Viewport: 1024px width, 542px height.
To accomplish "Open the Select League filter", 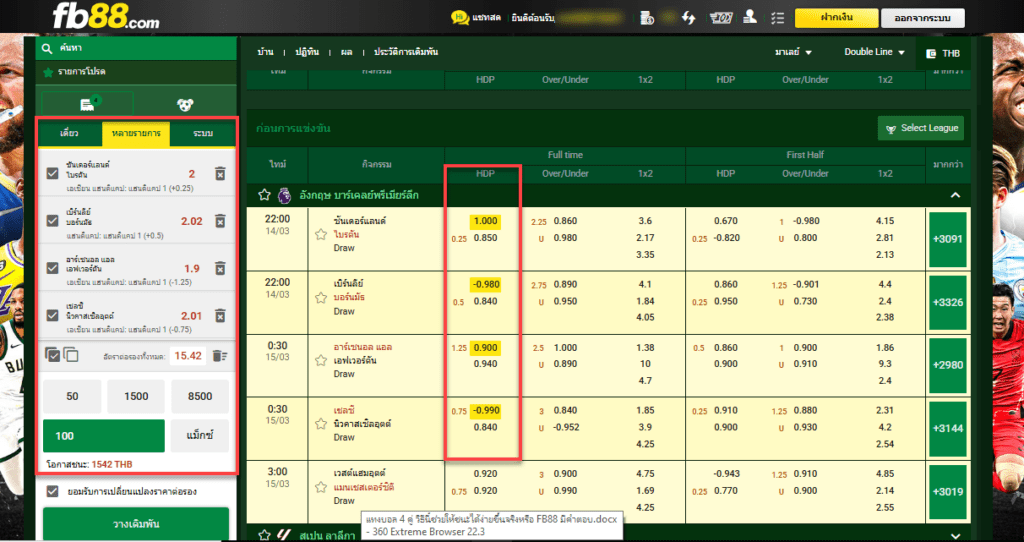I will coord(921,128).
